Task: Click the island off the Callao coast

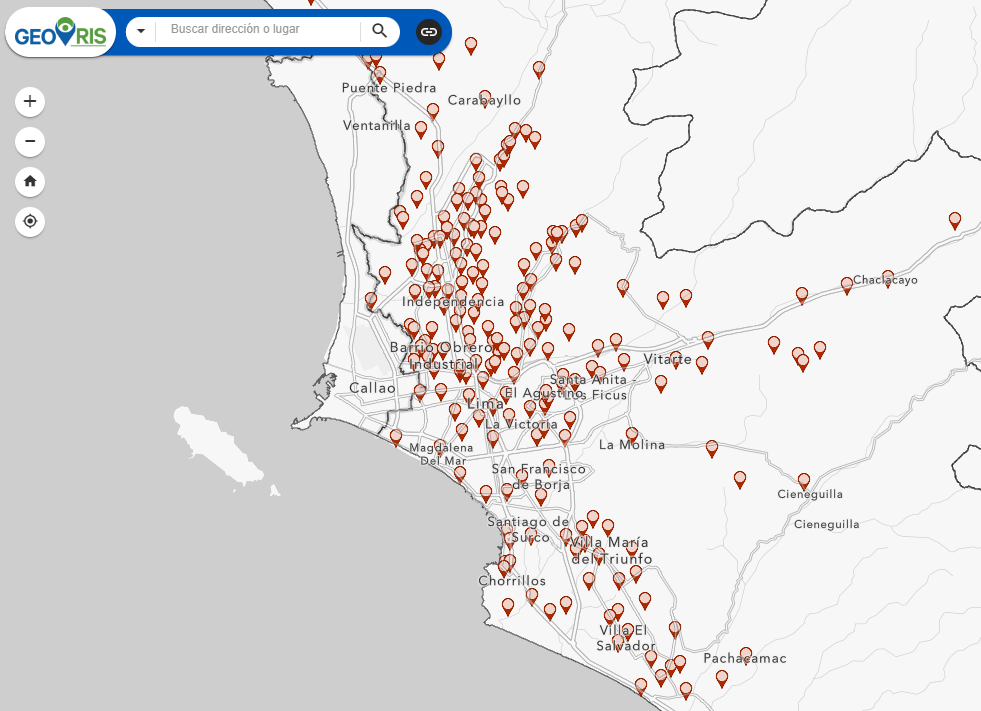Action: click(x=216, y=446)
